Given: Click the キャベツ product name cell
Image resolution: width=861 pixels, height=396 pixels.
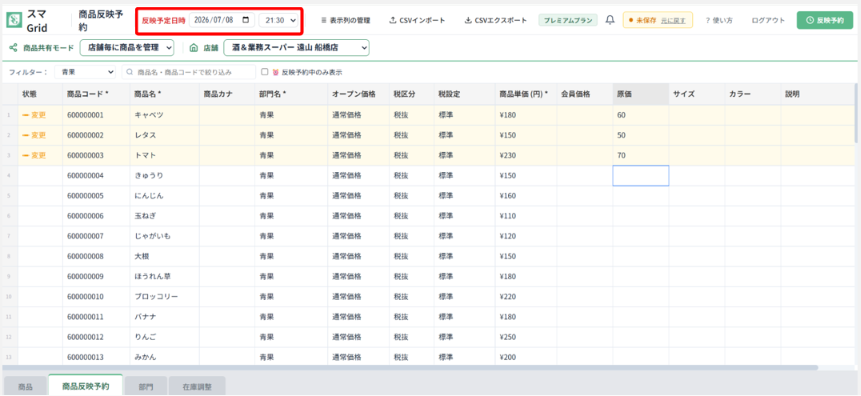Looking at the screenshot, I should click(164, 115).
